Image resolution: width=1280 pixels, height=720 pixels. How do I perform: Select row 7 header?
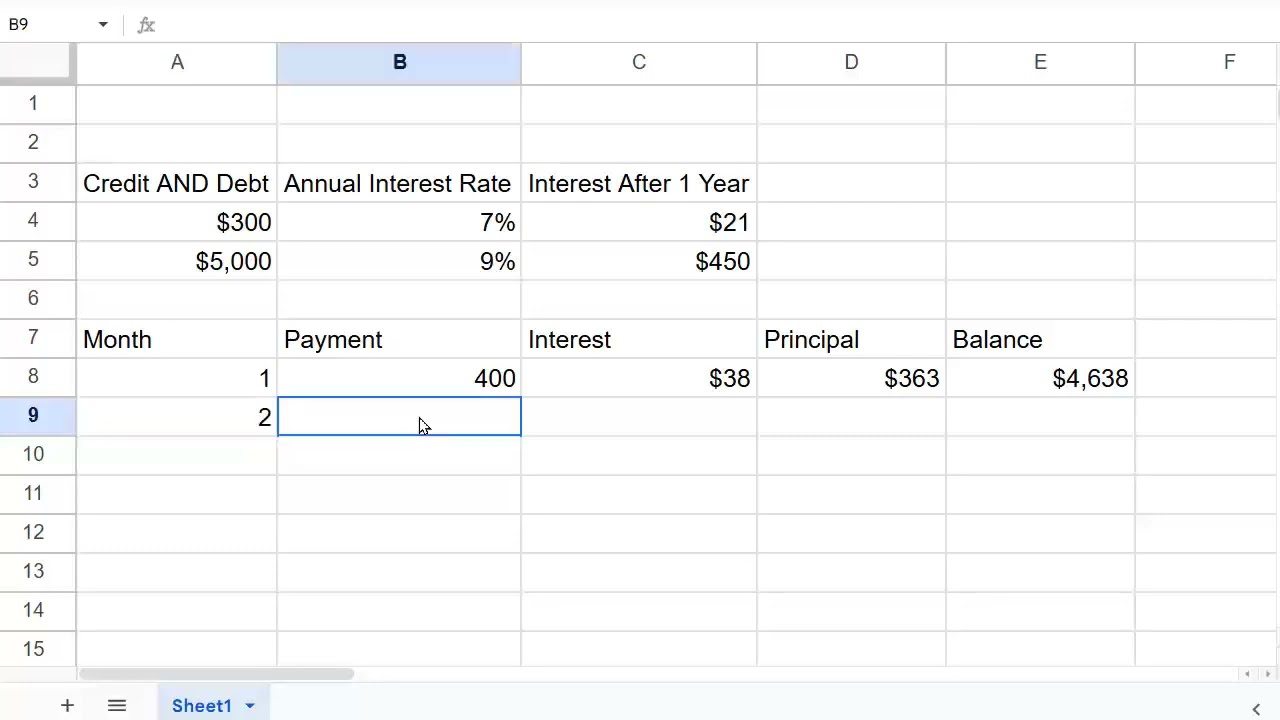(34, 338)
